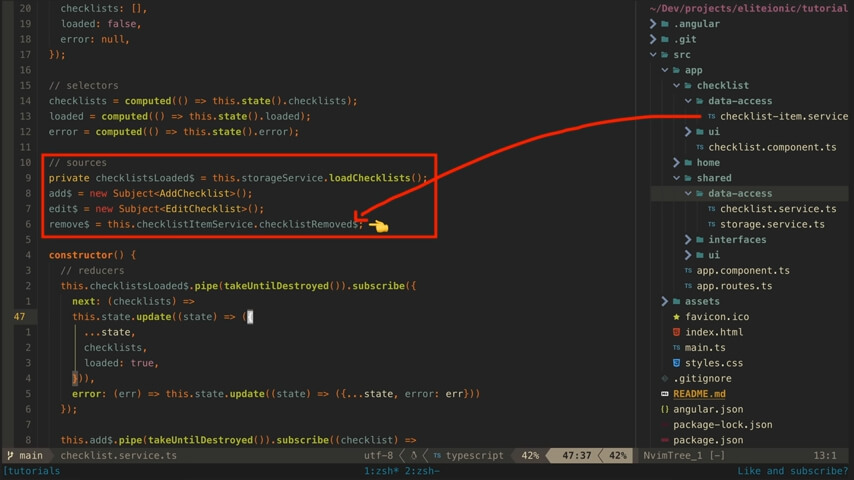The width and height of the screenshot is (854, 480).
Task: Click the checklist.service.ts TS icon in tree
Action: [x=711, y=209]
